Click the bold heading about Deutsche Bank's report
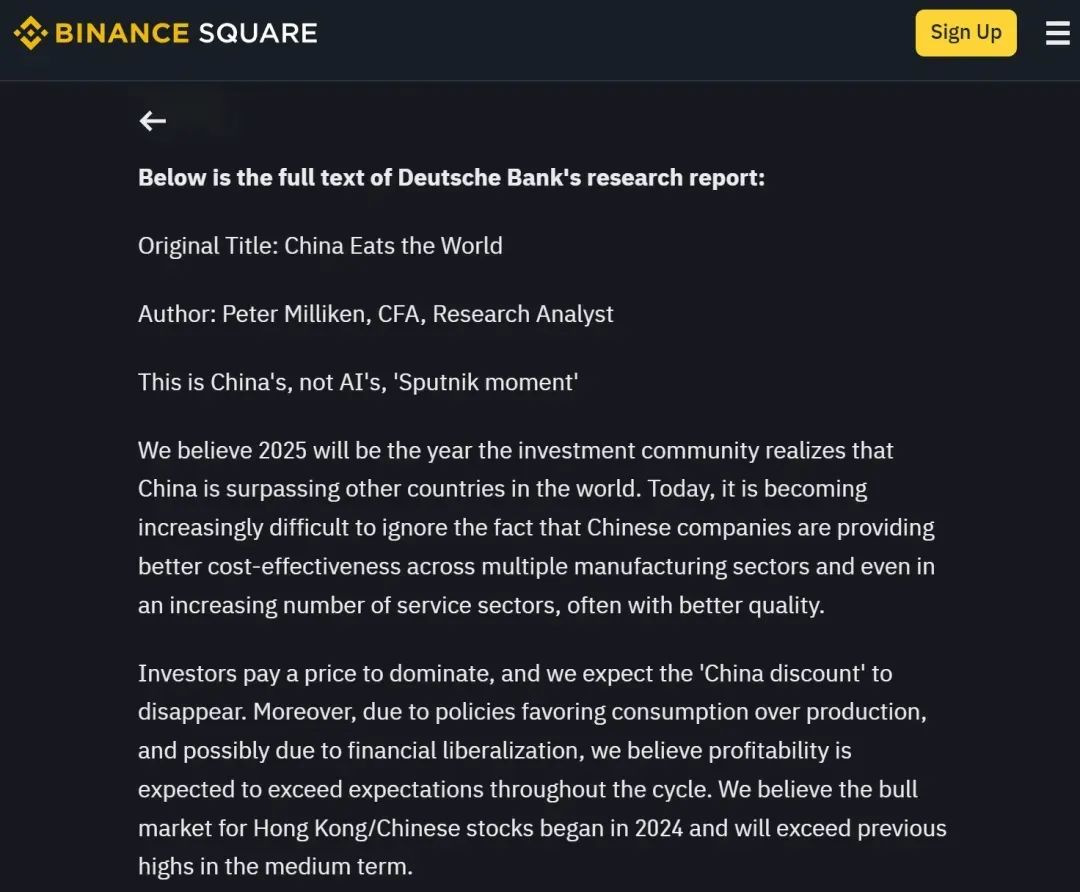The image size is (1080, 892). (451, 178)
